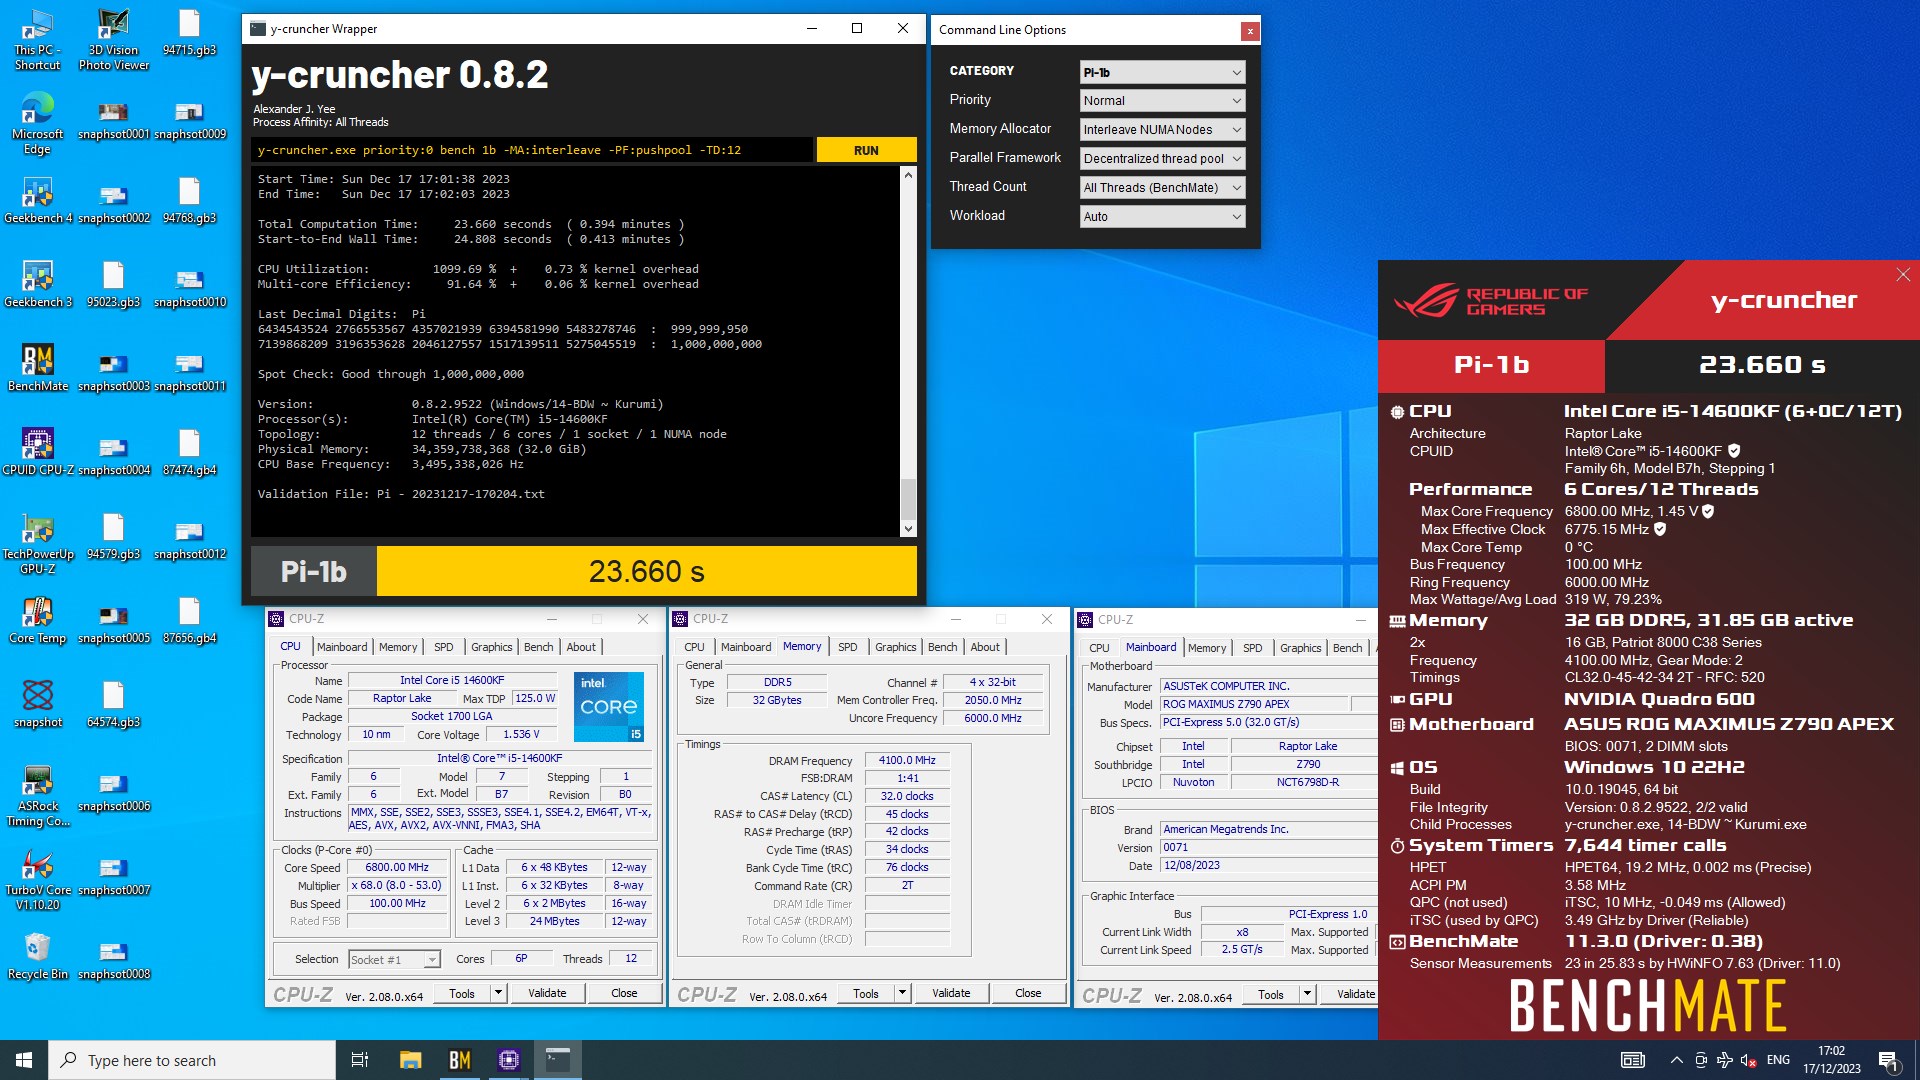Click Close in first CPU-Z window
1920x1080 pixels.
[624, 994]
